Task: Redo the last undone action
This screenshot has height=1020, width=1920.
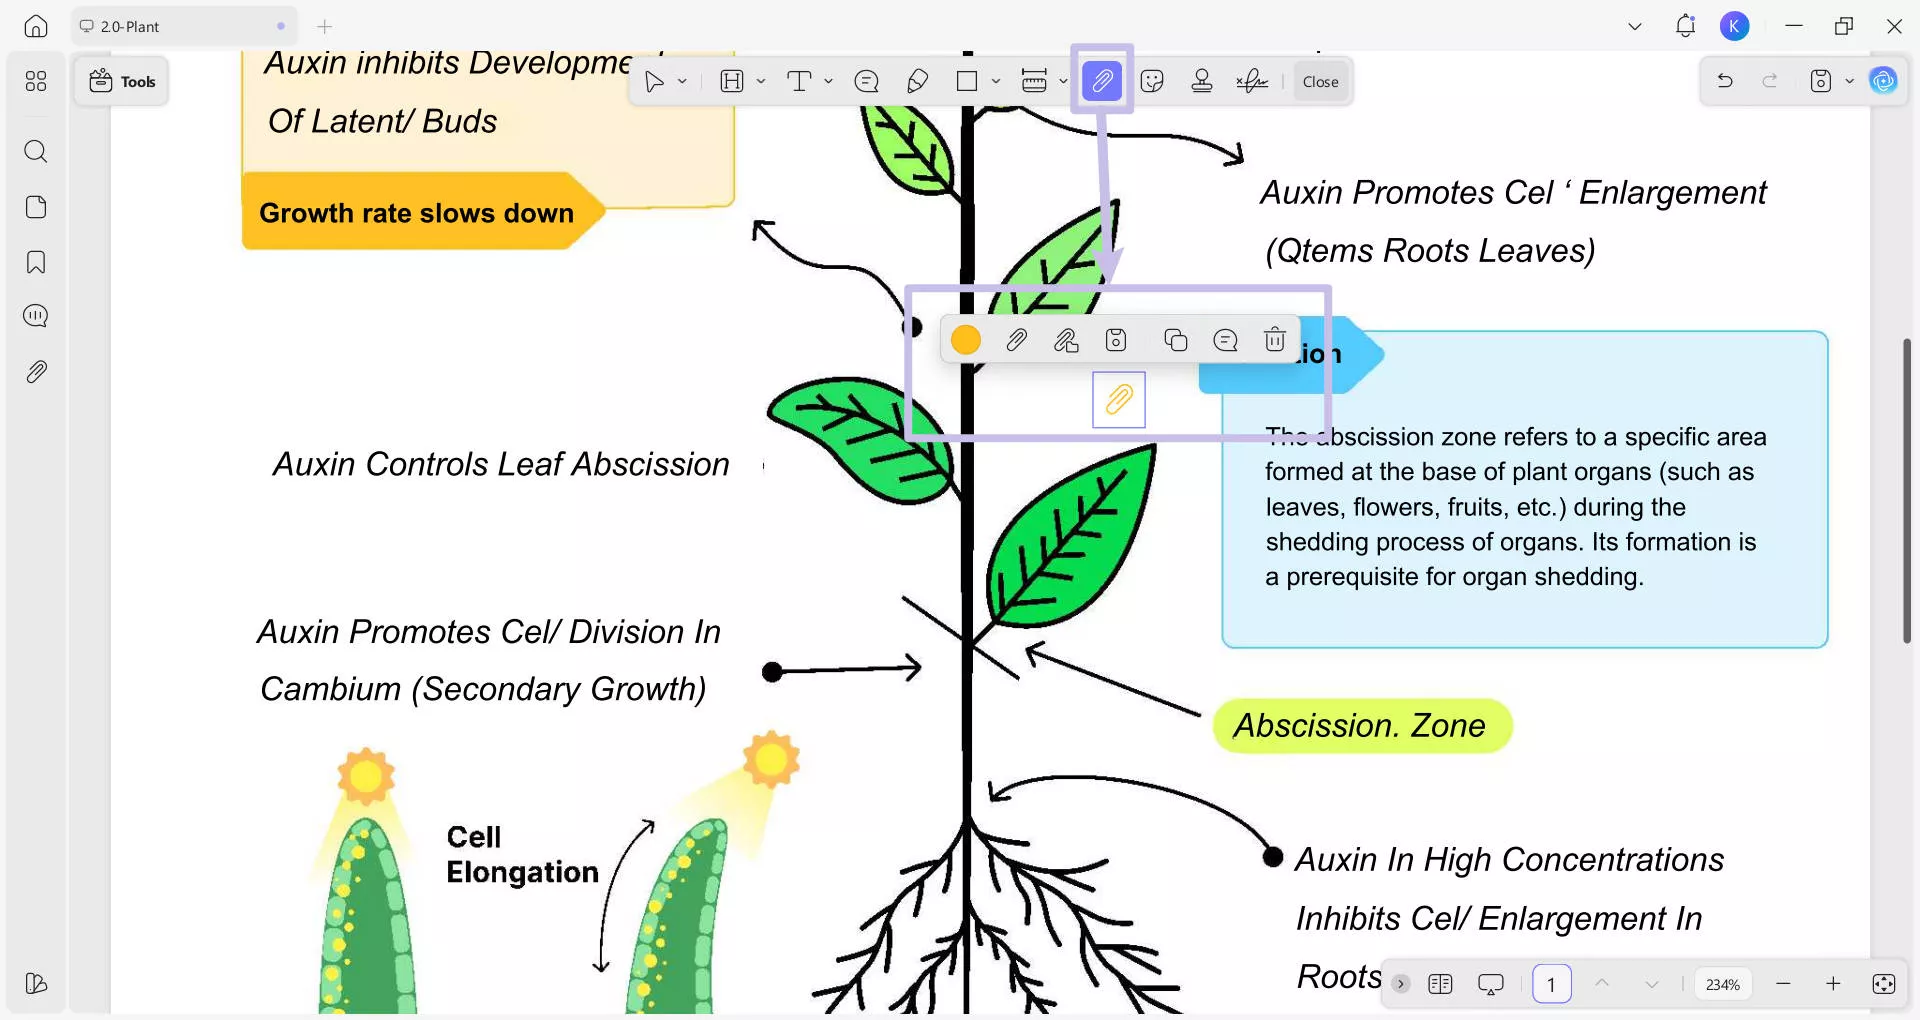Action: pos(1770,81)
